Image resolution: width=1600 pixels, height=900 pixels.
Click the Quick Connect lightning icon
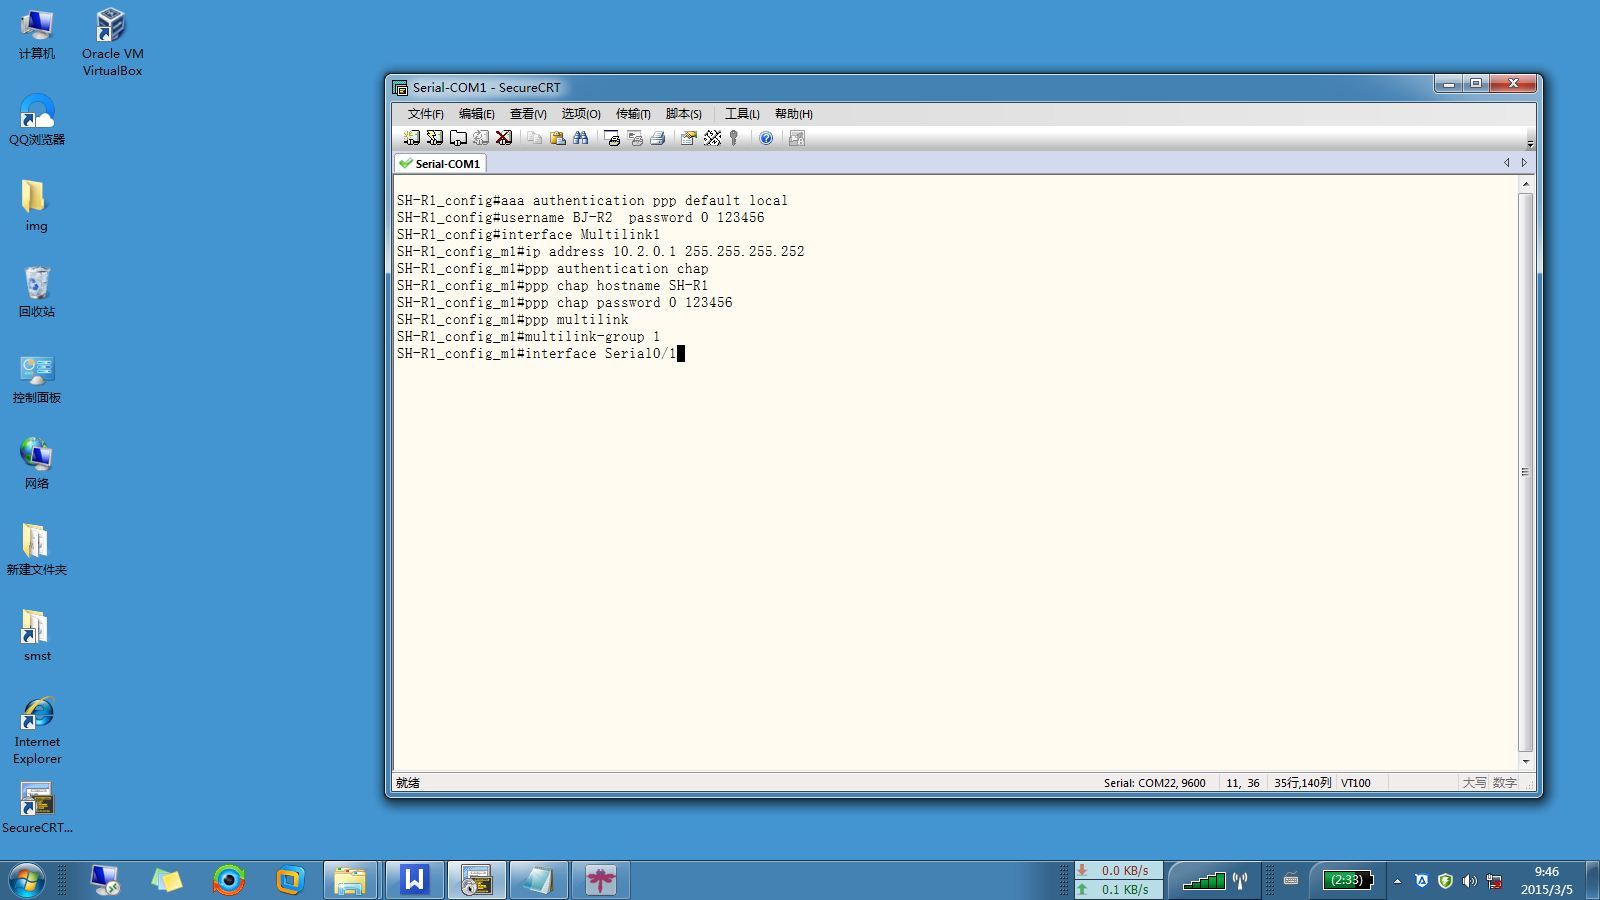(x=434, y=138)
